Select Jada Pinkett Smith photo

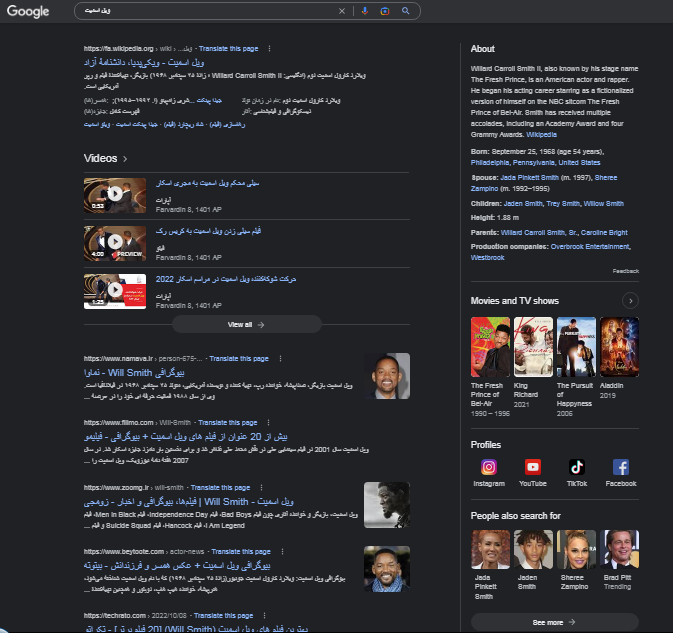(x=491, y=549)
